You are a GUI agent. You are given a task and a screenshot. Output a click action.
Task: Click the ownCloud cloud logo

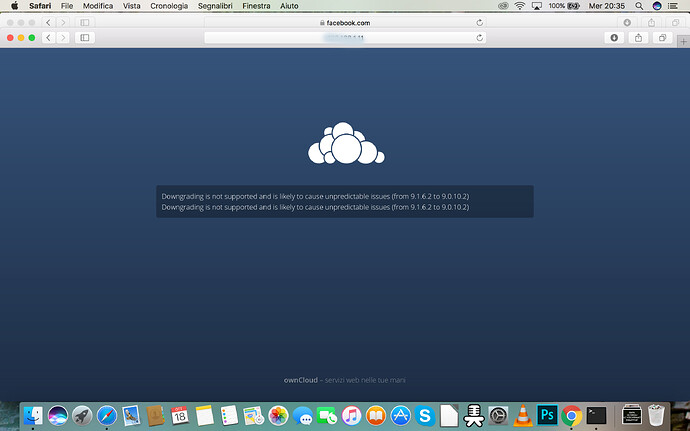(346, 143)
